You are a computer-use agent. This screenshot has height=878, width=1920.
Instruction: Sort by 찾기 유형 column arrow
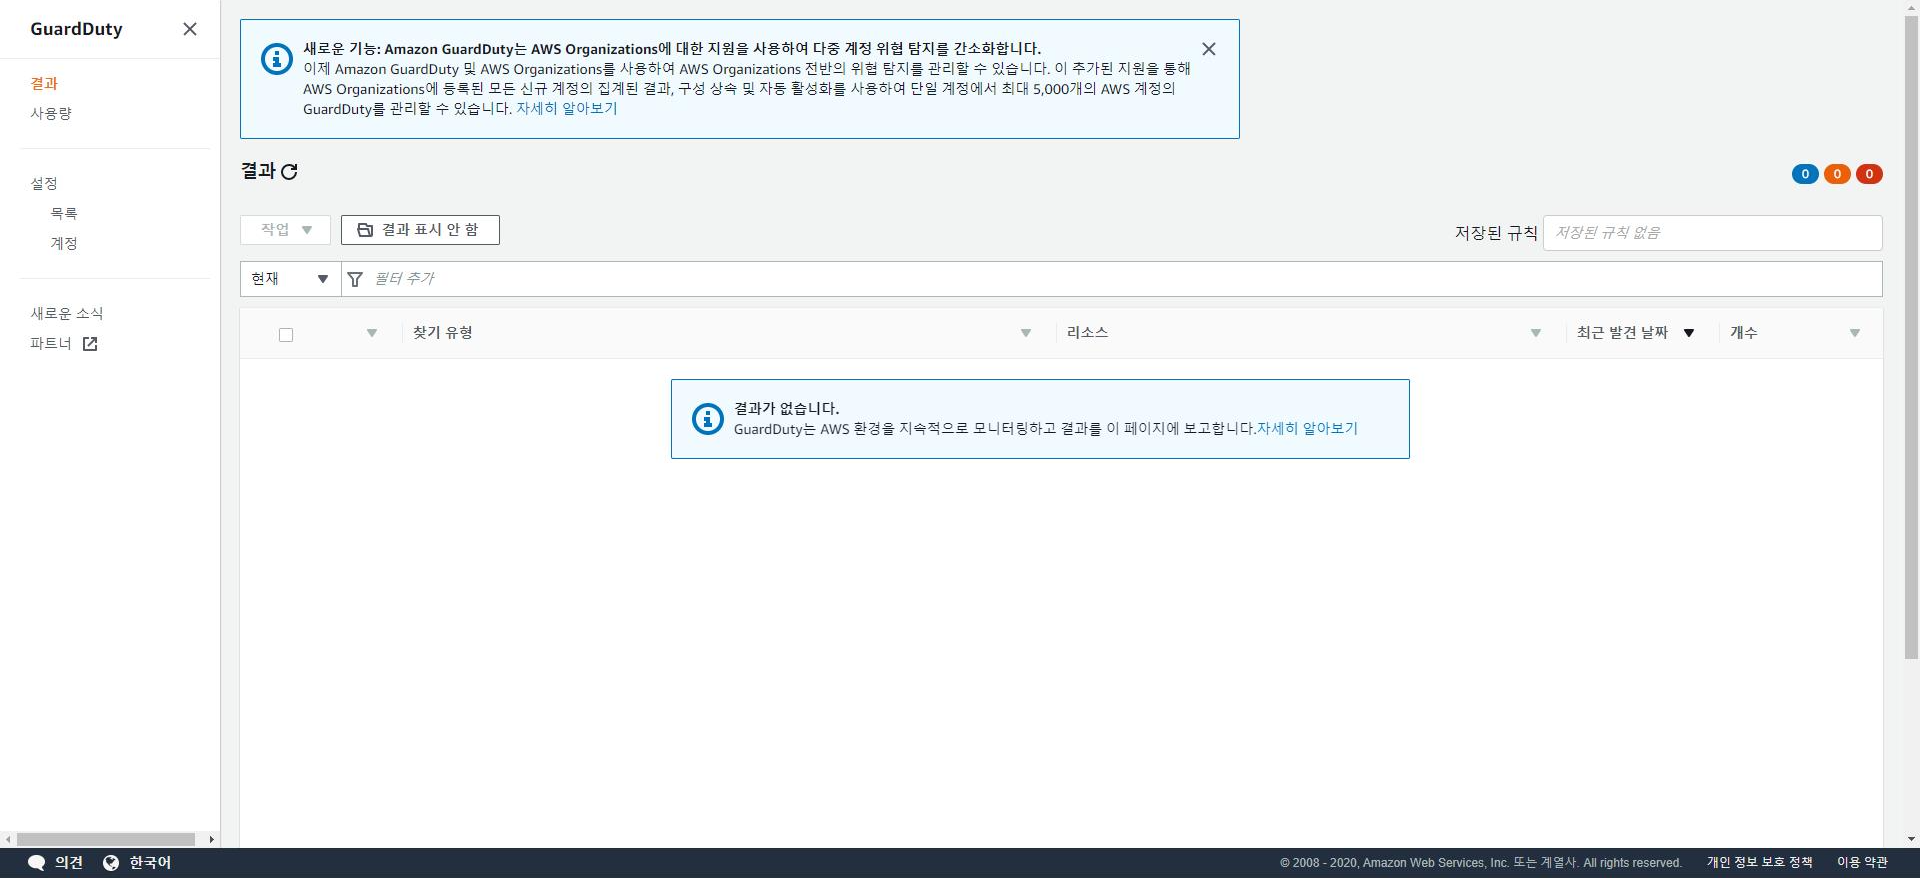coord(1026,333)
